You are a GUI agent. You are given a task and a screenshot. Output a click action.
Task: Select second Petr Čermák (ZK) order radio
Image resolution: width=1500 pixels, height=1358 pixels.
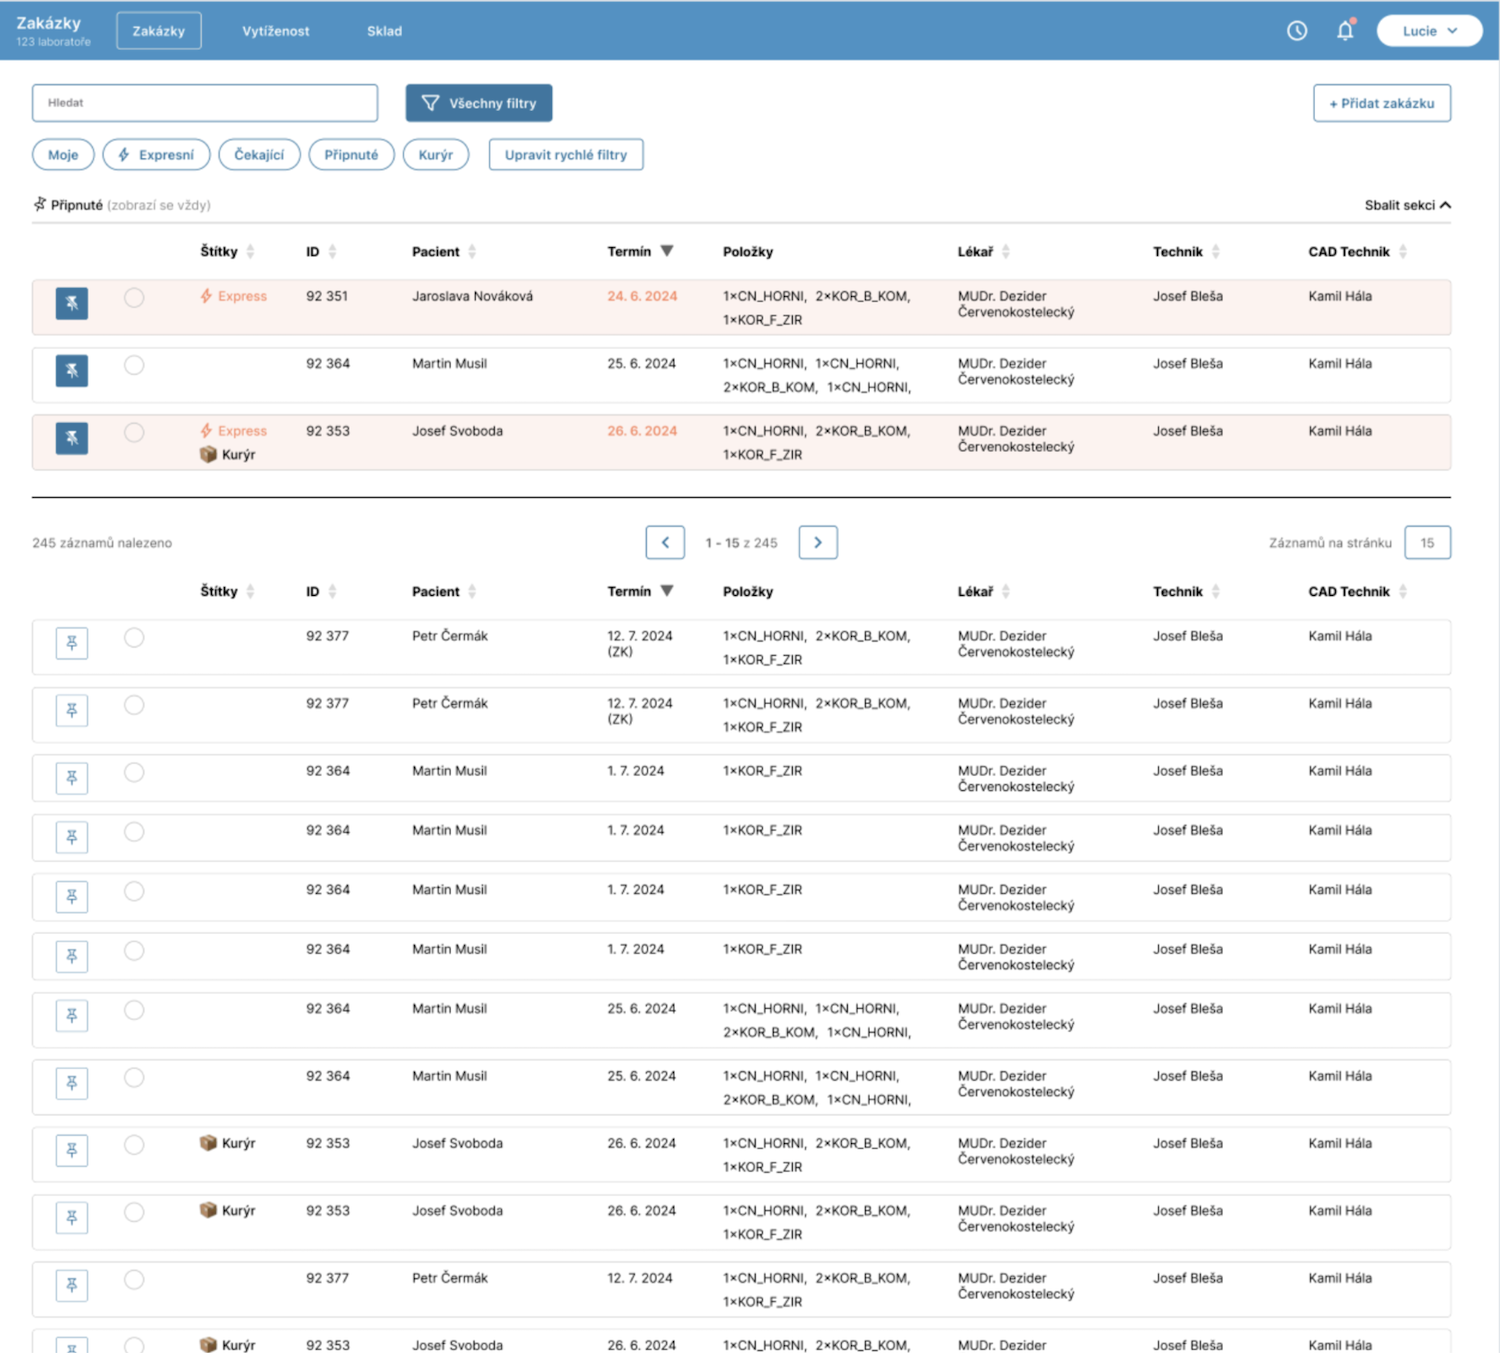click(x=134, y=705)
